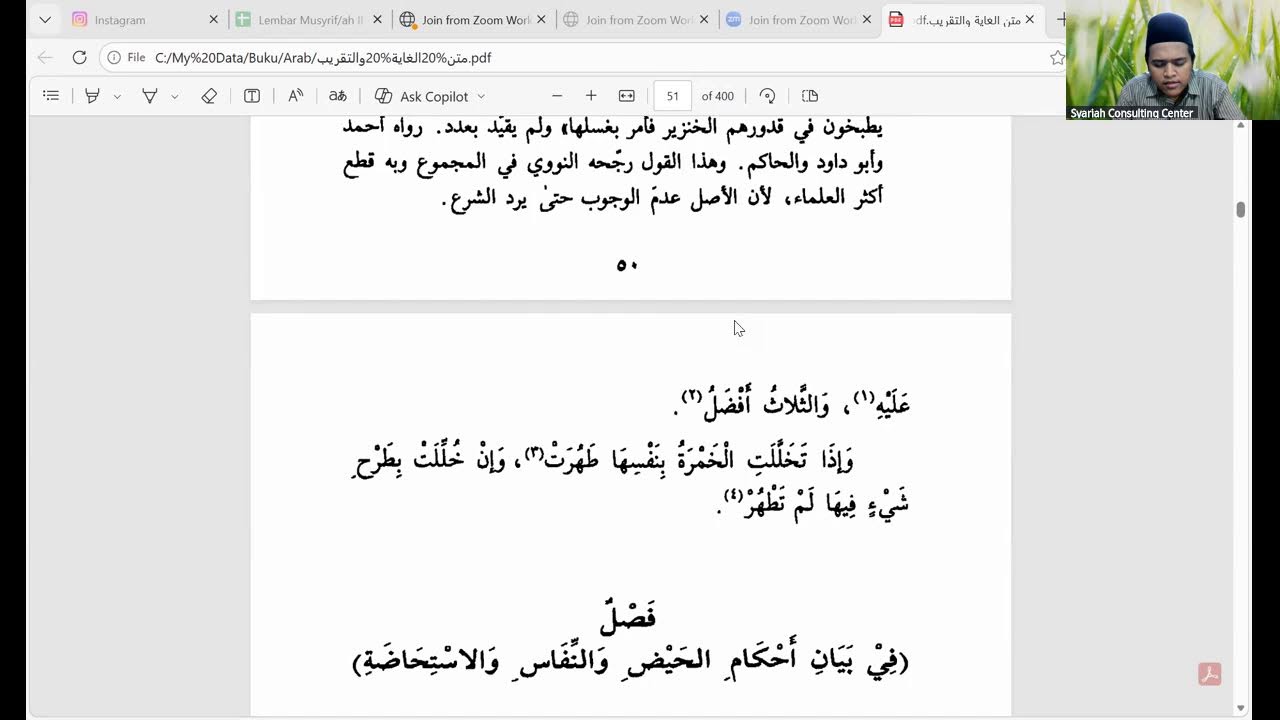Screen dimensions: 1280x720
Task: Click the 'of 400' page count text
Action: [x=717, y=96]
